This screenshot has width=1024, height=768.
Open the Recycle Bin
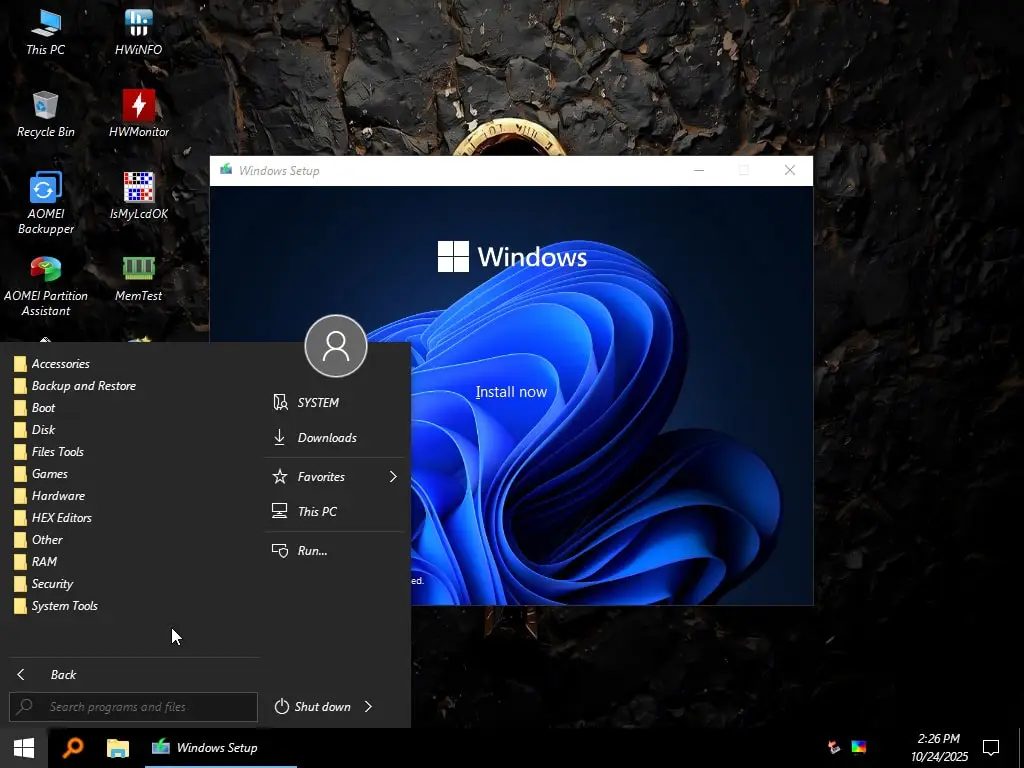point(45,107)
